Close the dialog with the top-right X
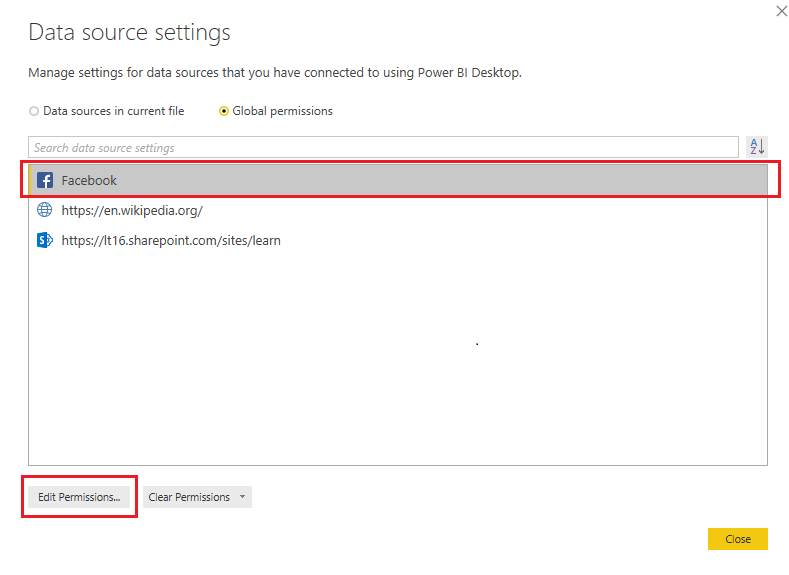 click(x=781, y=11)
